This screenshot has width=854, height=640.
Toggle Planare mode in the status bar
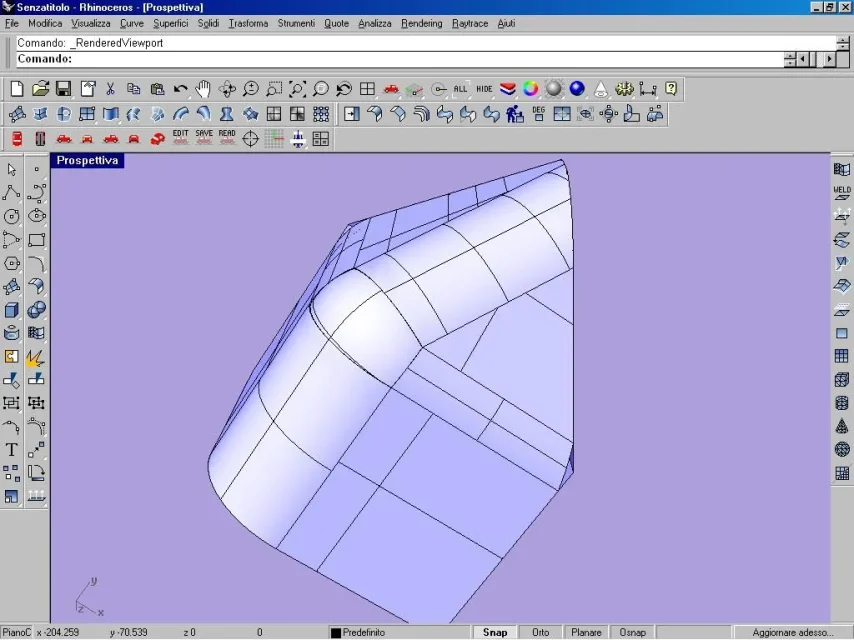tap(586, 632)
